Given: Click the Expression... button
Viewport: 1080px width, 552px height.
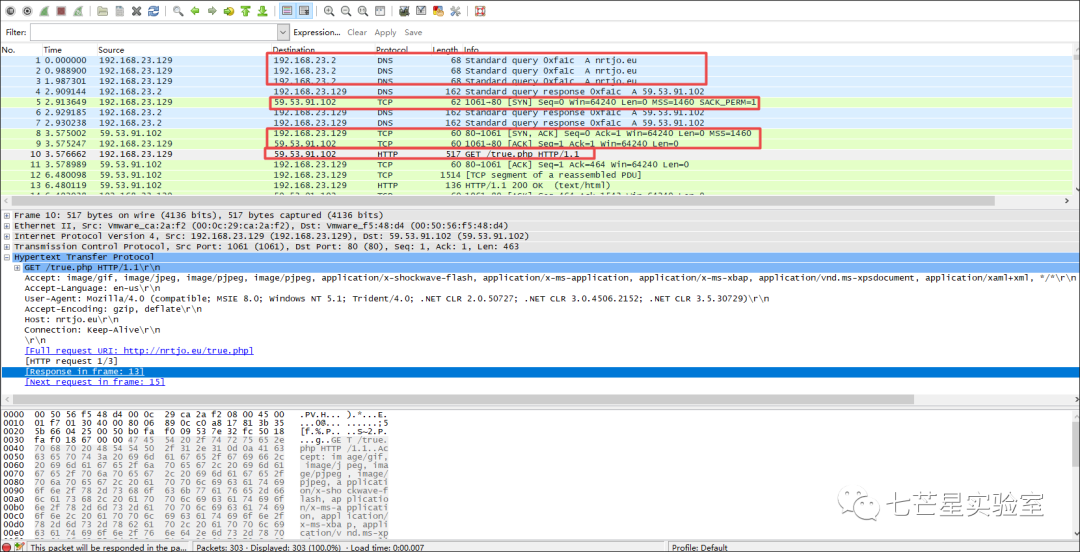Looking at the screenshot, I should click(x=317, y=32).
